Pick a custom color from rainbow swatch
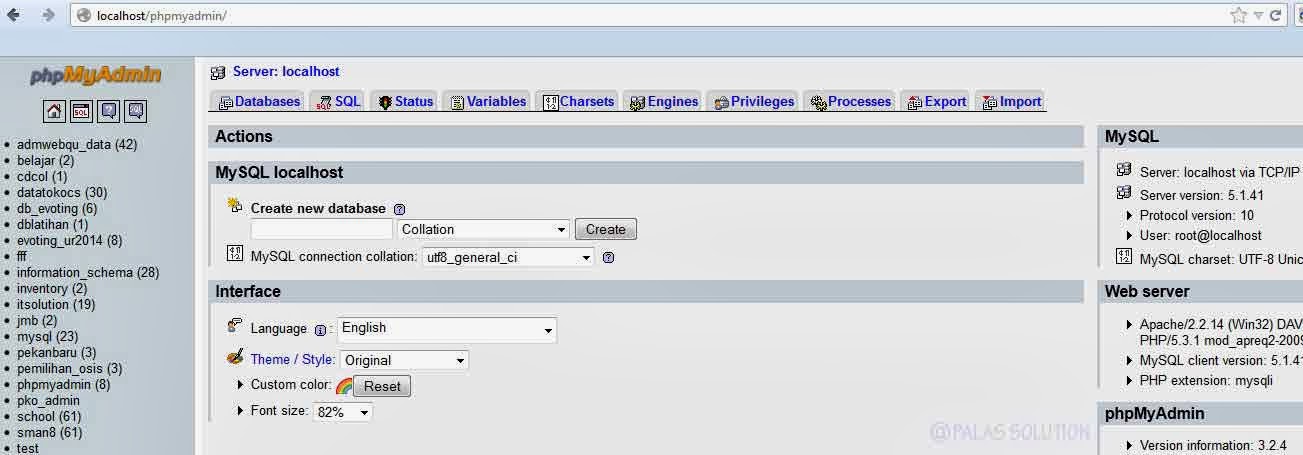Viewport: 1303px width, 455px height. pos(344,386)
